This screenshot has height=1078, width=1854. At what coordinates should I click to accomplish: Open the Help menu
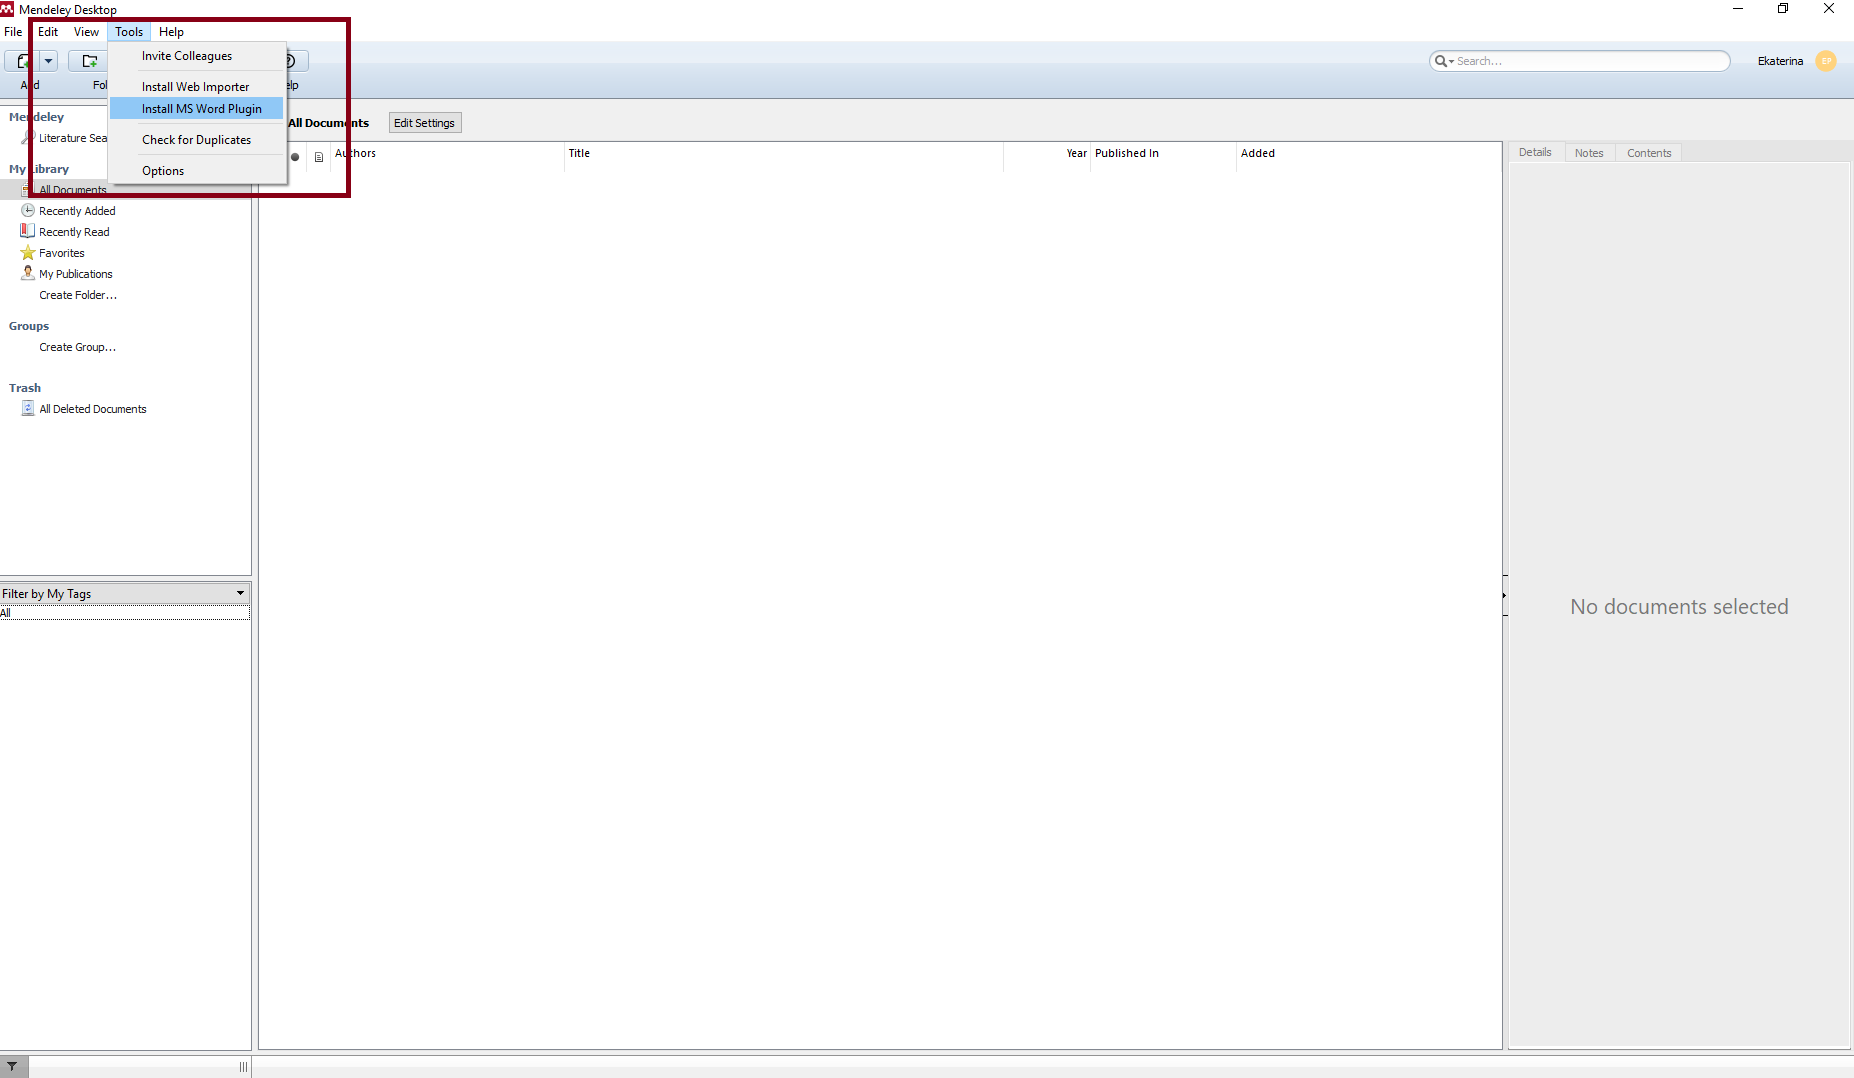(x=171, y=32)
